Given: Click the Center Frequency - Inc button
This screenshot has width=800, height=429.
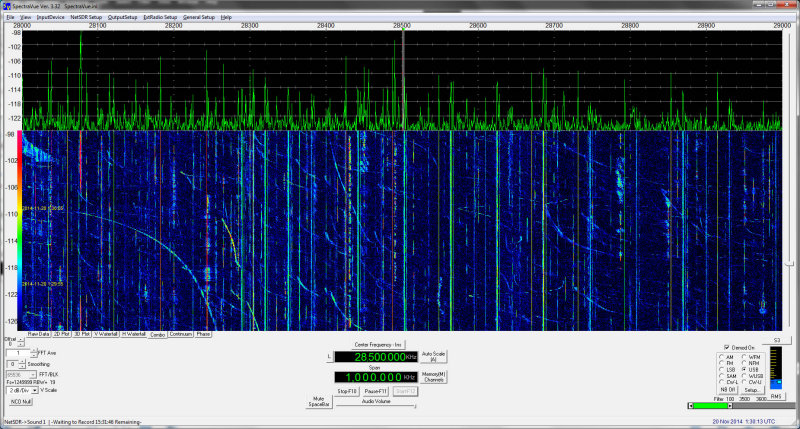Looking at the screenshot, I should tap(378, 345).
